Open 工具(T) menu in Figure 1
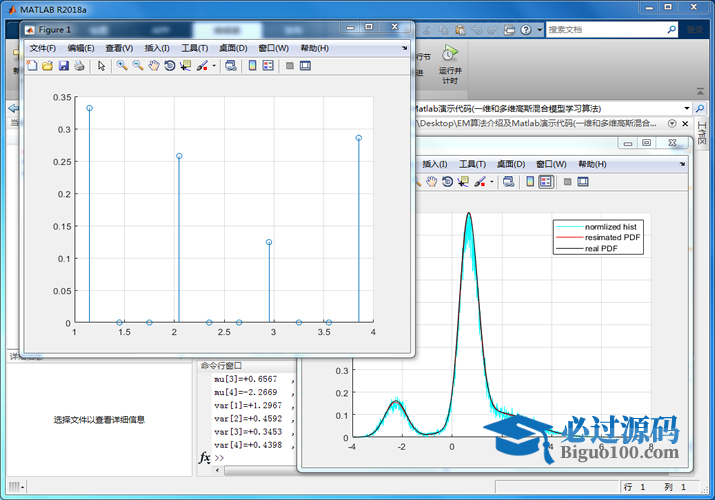 [195, 48]
